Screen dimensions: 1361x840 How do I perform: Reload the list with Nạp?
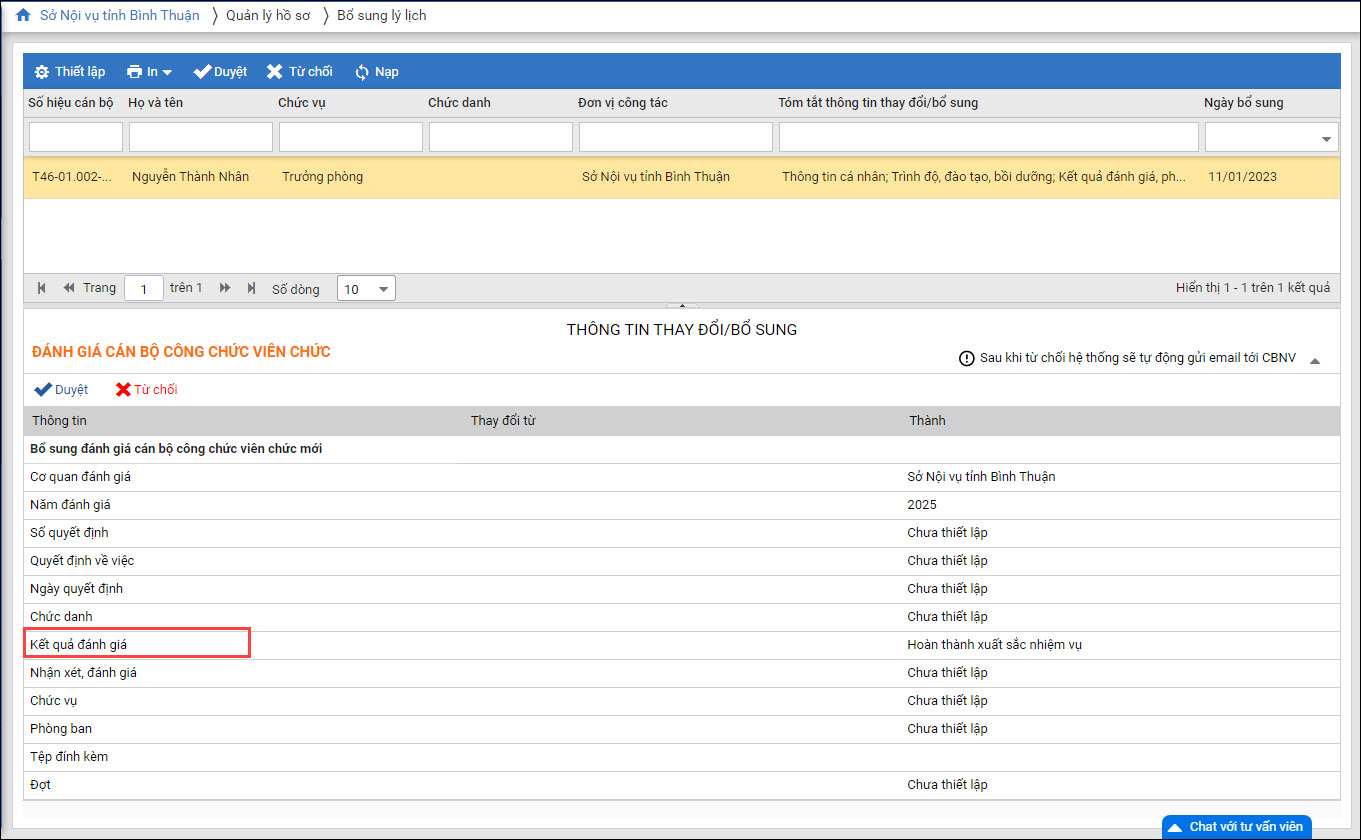tap(376, 72)
